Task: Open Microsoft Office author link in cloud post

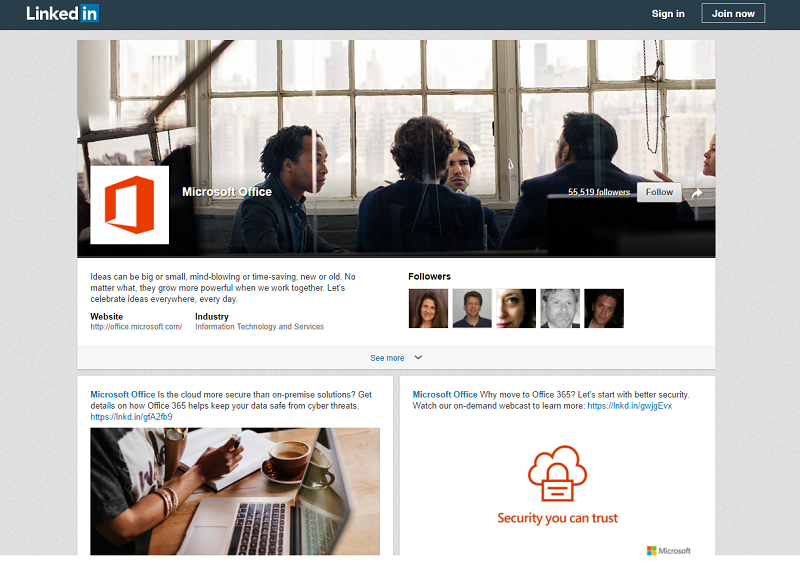Action: tap(122, 394)
